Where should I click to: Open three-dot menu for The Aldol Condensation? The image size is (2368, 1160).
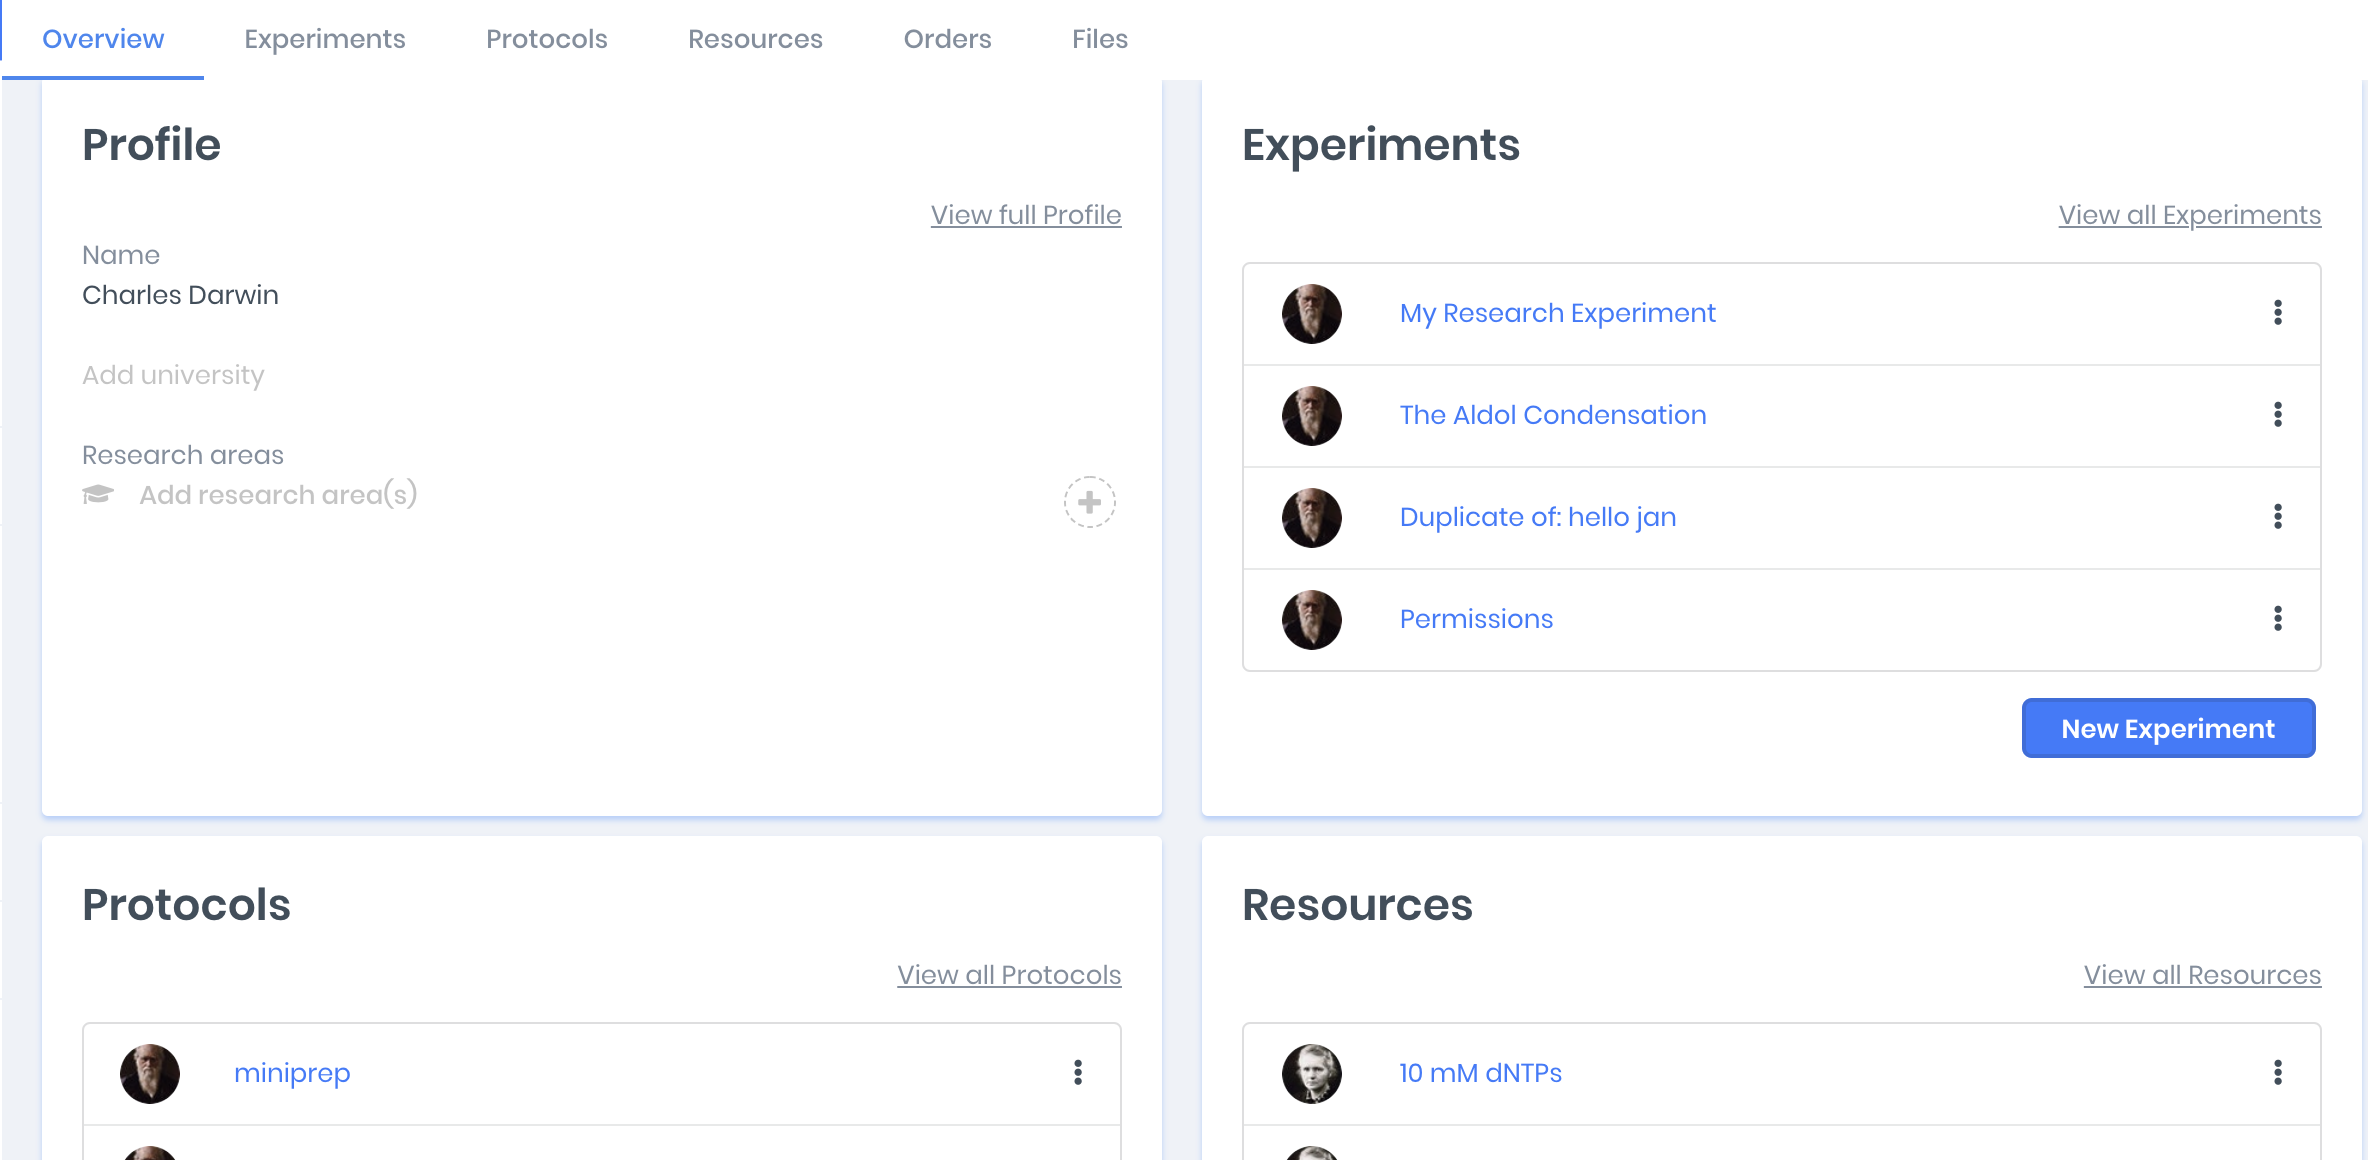pos(2277,415)
